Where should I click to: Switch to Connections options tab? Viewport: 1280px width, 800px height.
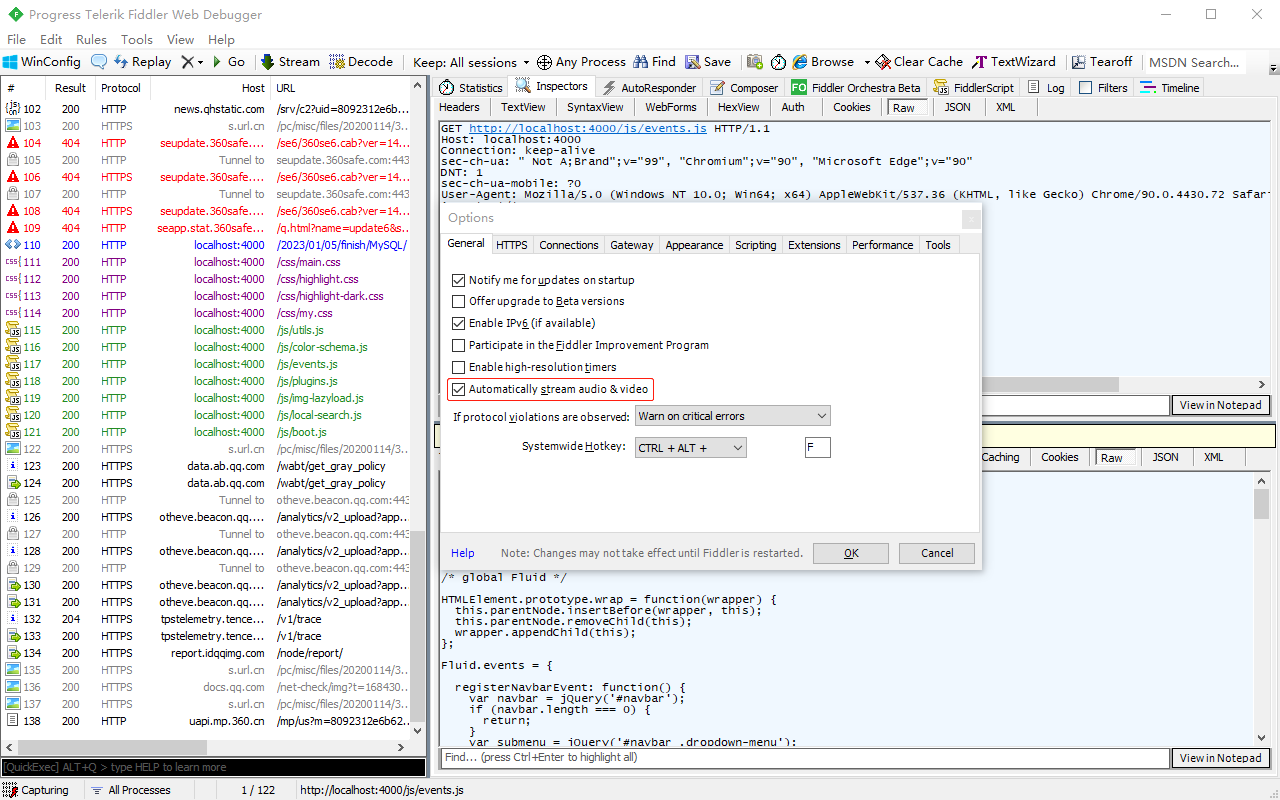[569, 245]
